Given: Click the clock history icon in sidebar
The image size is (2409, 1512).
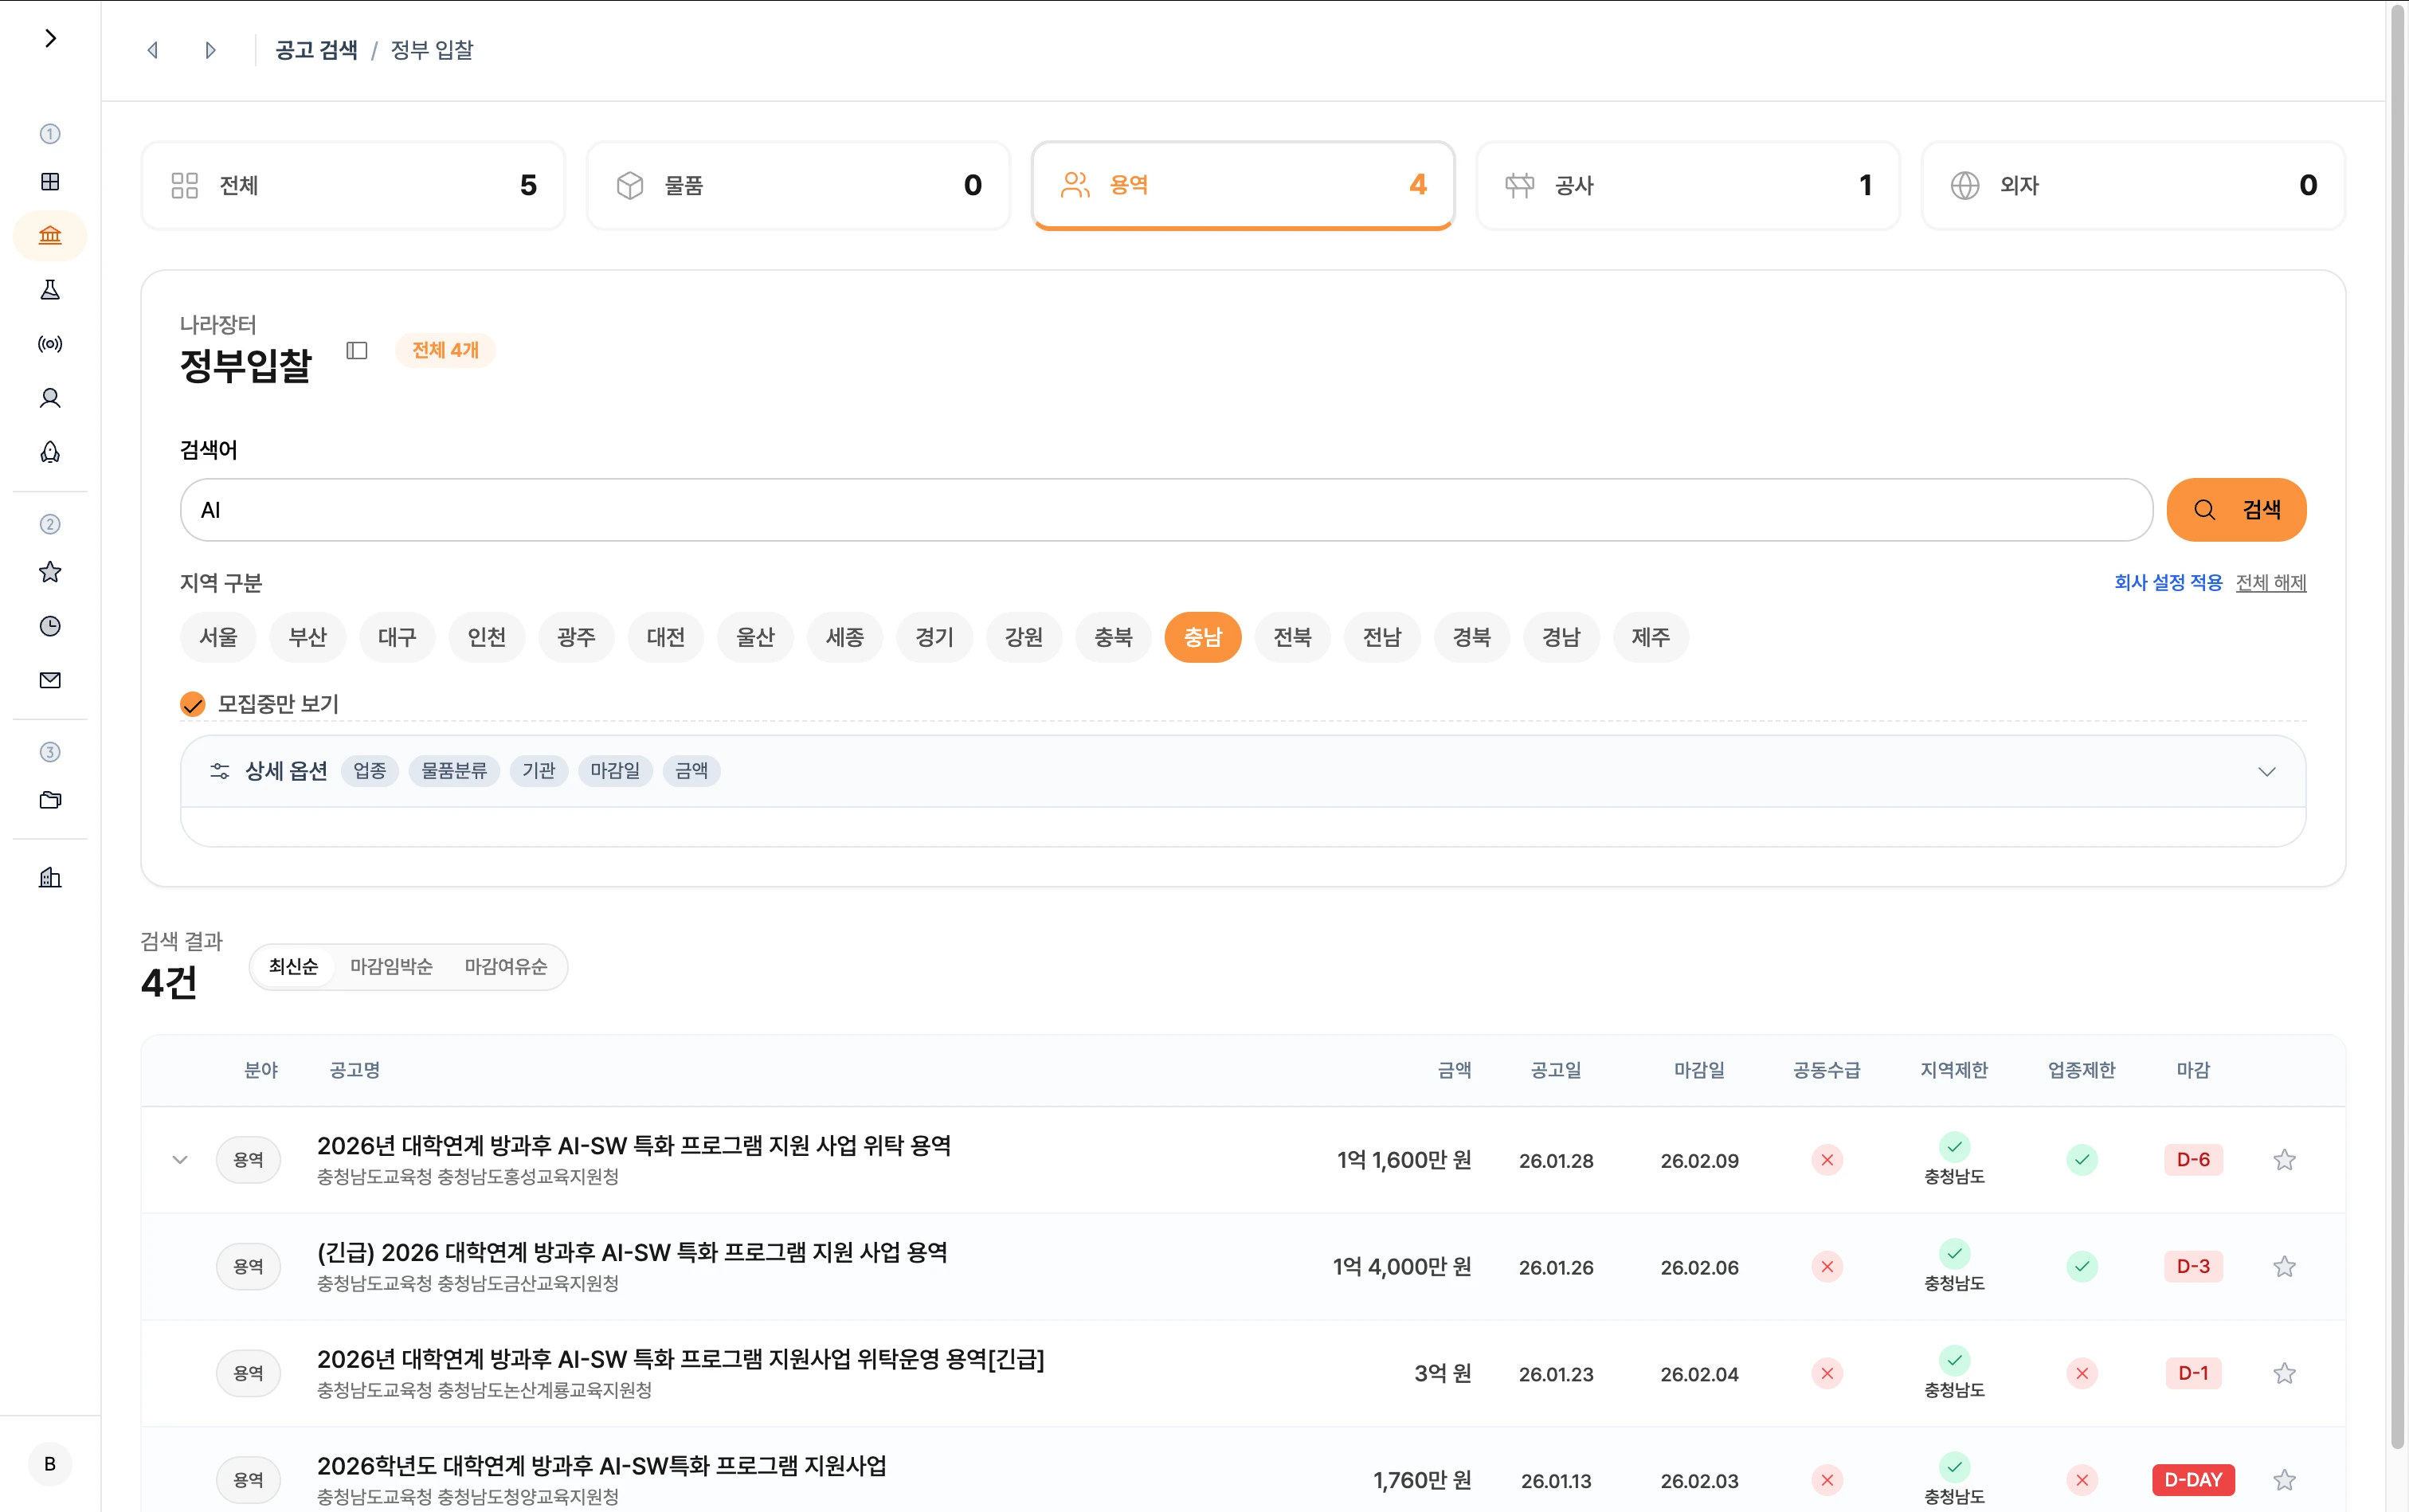Looking at the screenshot, I should coord(50,626).
